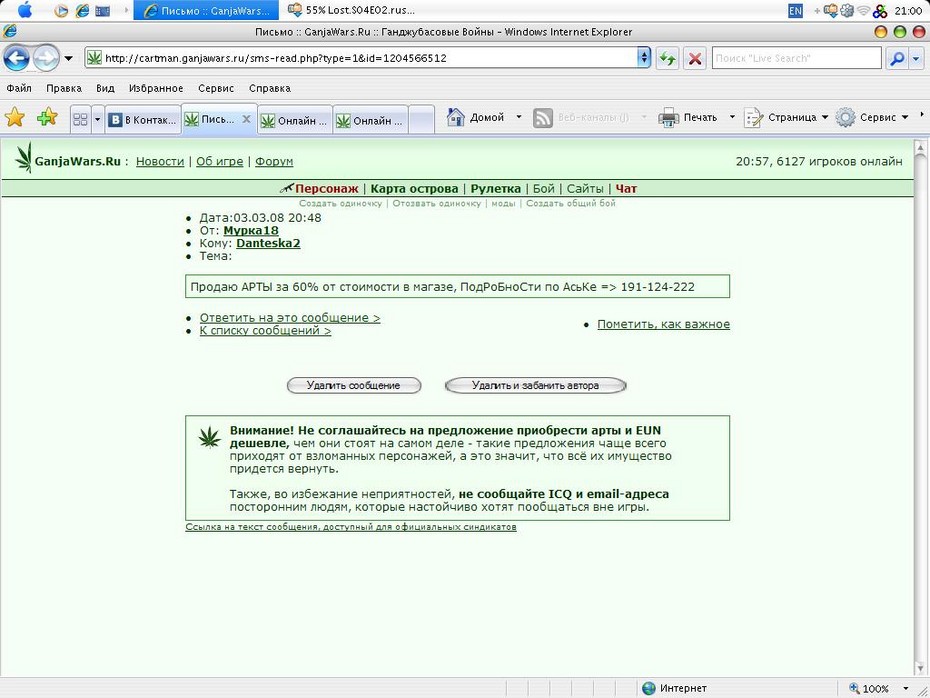Screen dimensions: 930x698
Task: Switch to the 55% Lost.S04E02 taskbar item
Action: tap(351, 10)
